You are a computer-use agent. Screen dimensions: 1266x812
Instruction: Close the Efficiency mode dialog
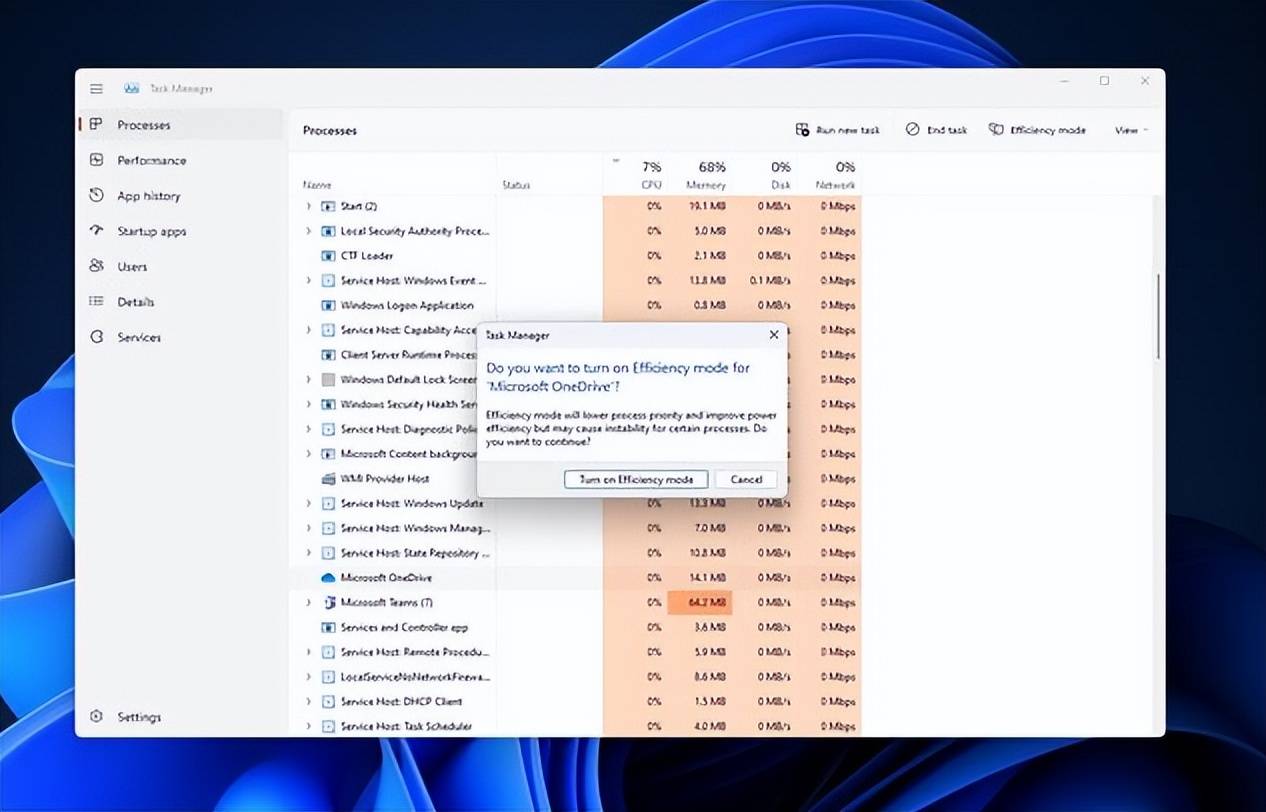(773, 335)
